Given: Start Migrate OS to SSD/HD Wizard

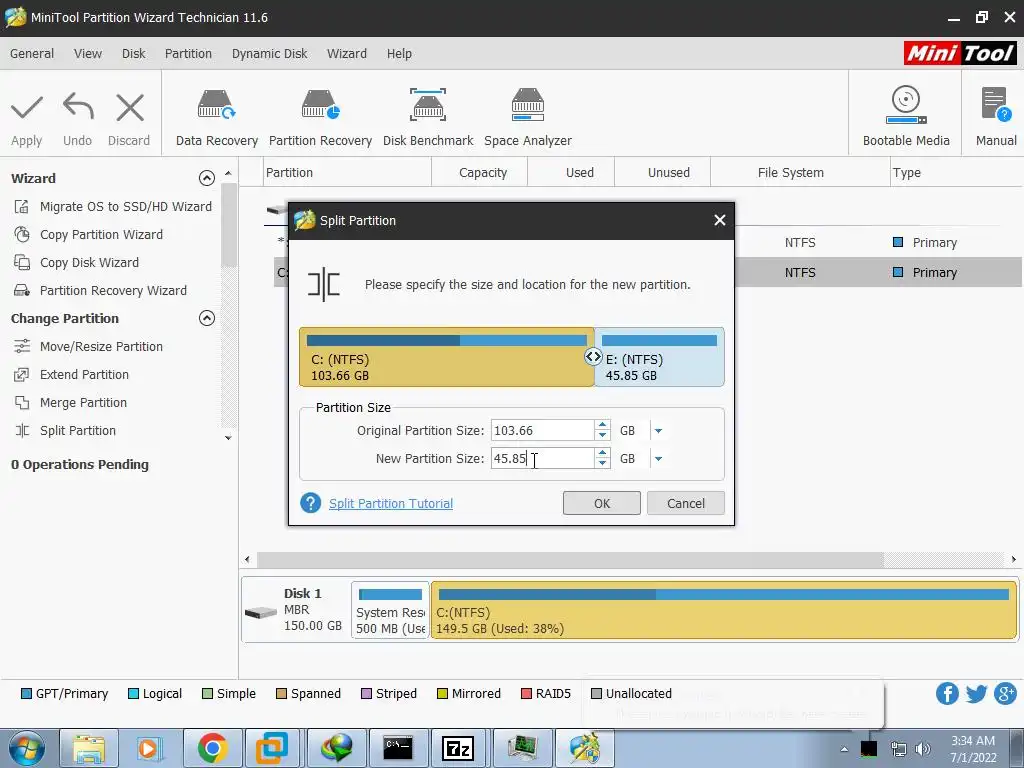Looking at the screenshot, I should tap(125, 206).
